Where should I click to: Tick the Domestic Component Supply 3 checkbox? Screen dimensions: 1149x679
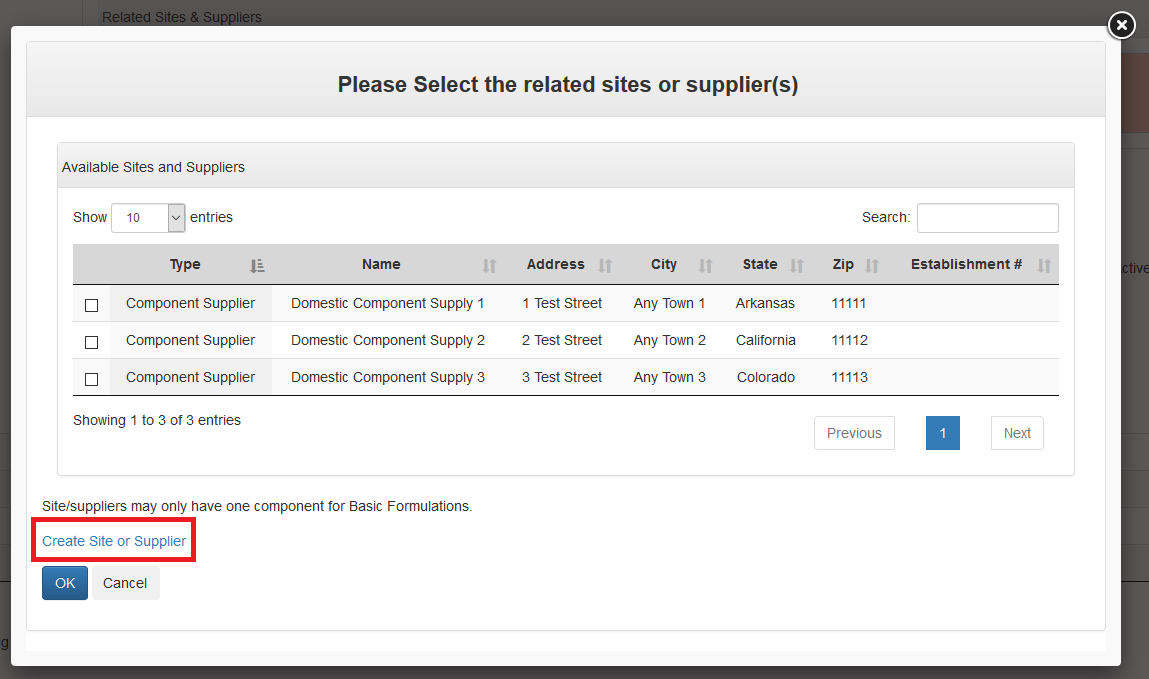click(92, 379)
